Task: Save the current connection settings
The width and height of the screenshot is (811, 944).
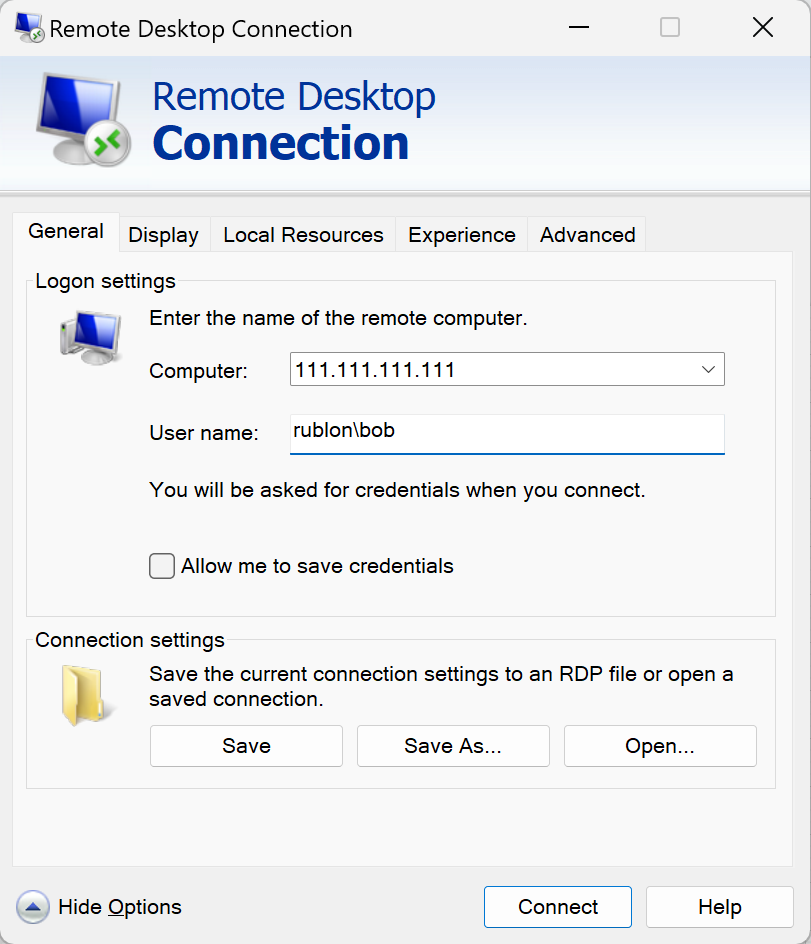Action: (245, 746)
